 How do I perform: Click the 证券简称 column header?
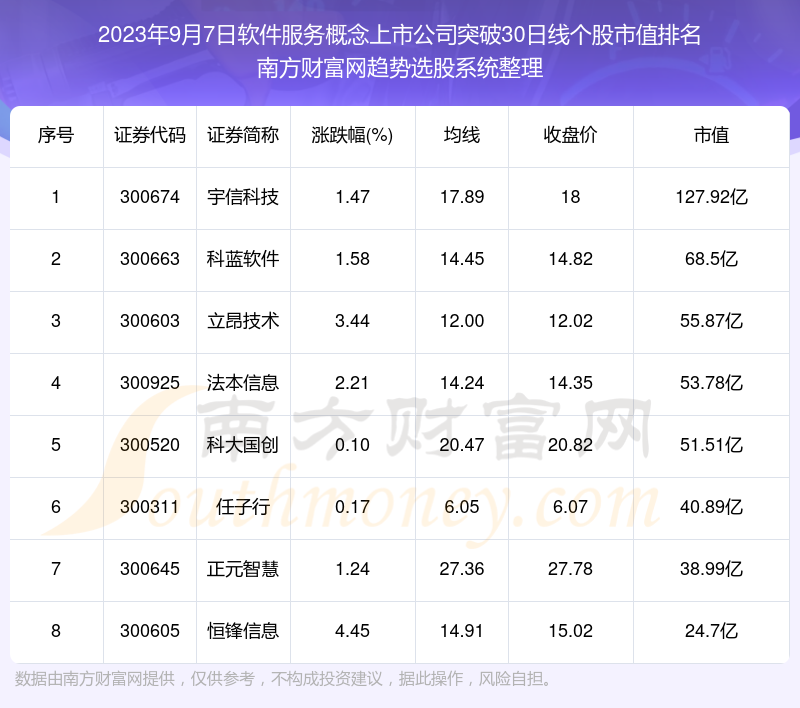click(243, 136)
